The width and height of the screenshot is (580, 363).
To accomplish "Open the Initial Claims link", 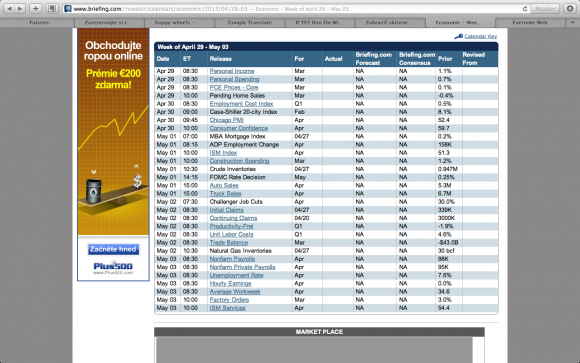I will [x=226, y=210].
